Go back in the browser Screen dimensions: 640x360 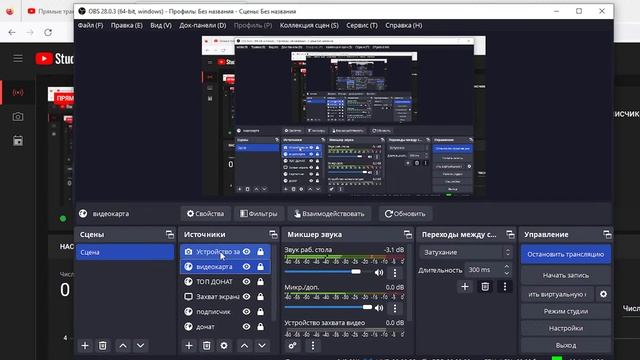tap(12, 32)
